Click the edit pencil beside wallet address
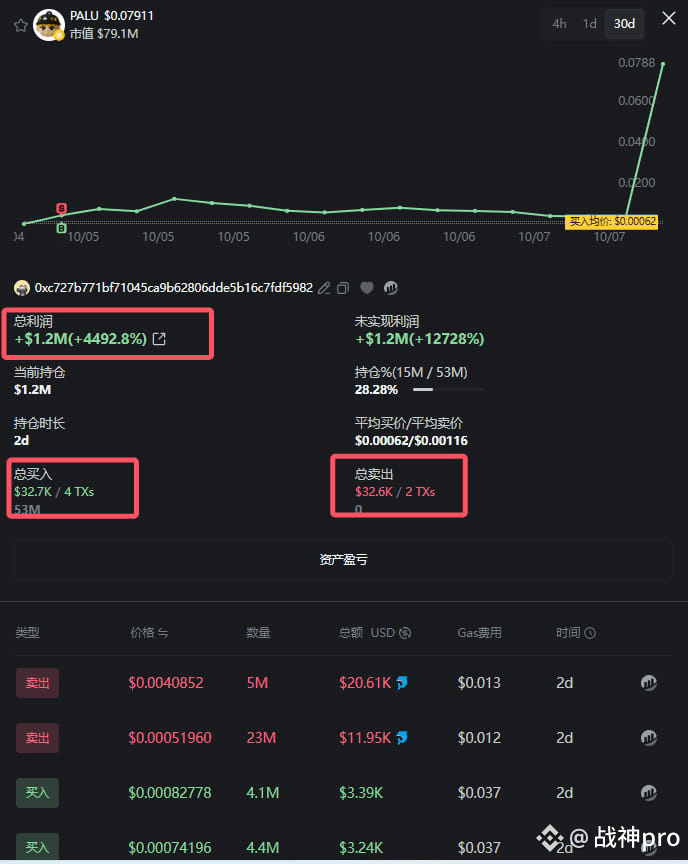Viewport: 688px width, 864px height. click(x=324, y=288)
